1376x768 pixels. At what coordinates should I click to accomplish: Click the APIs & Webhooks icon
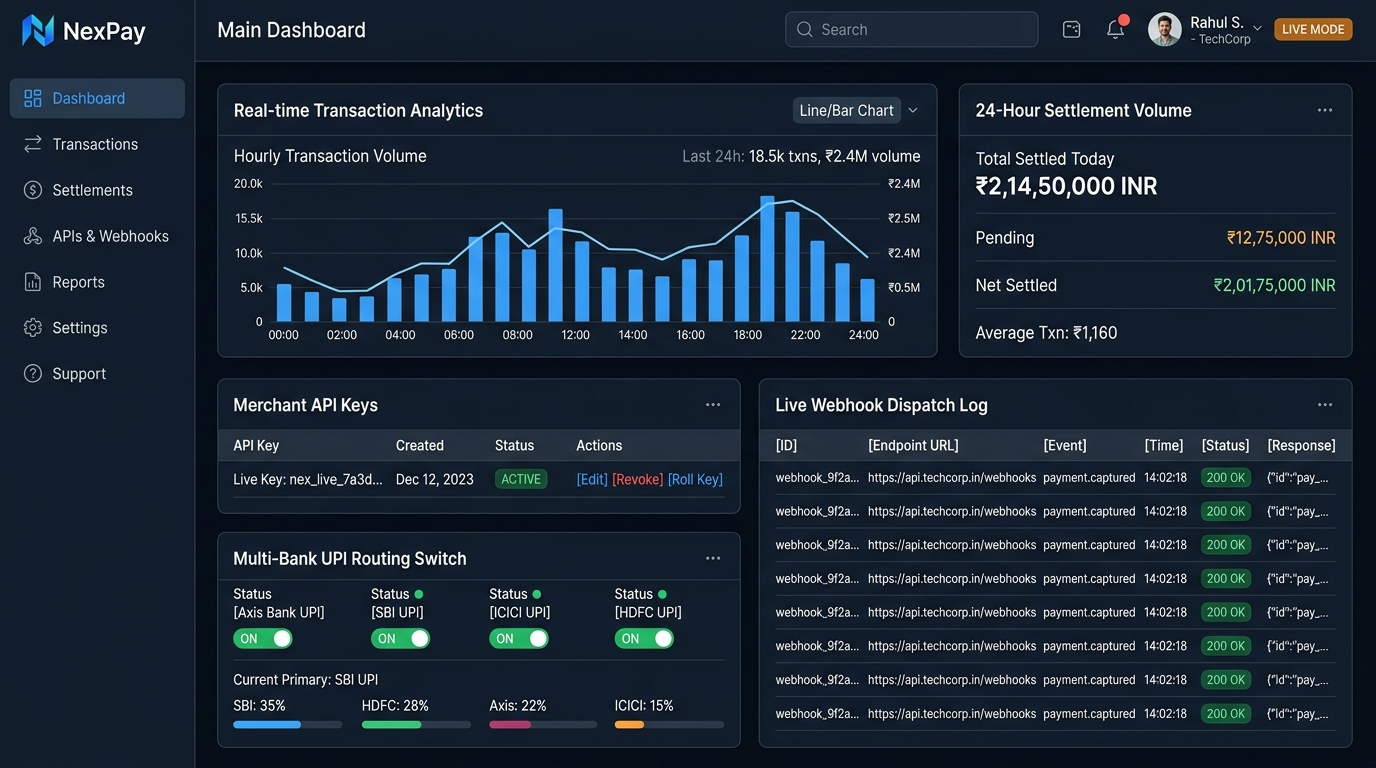(x=33, y=236)
